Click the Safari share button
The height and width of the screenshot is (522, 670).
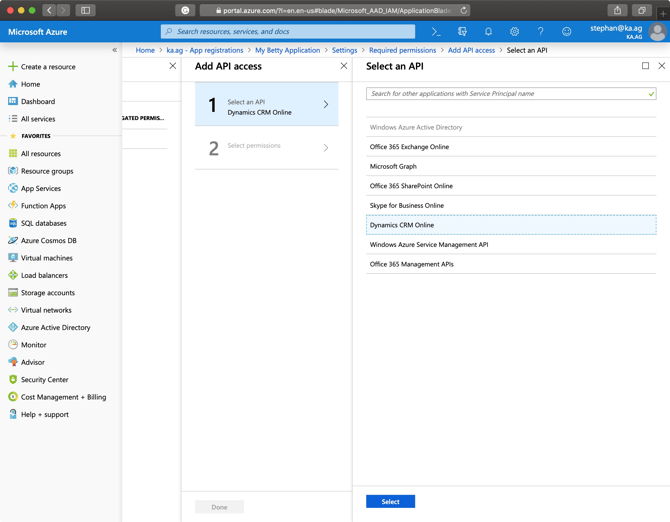tap(617, 10)
